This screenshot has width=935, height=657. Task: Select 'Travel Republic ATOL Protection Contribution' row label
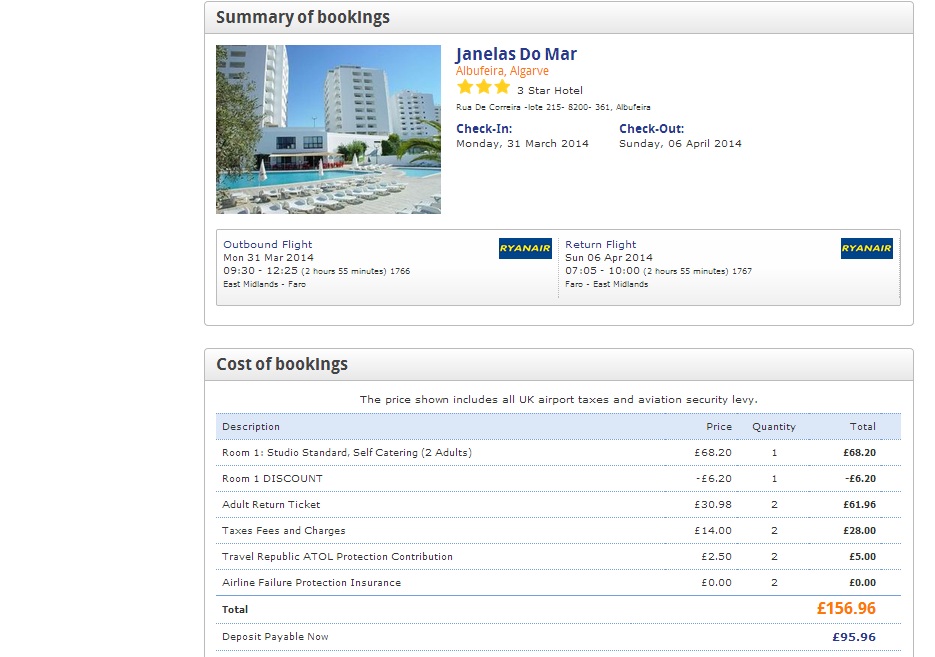337,557
